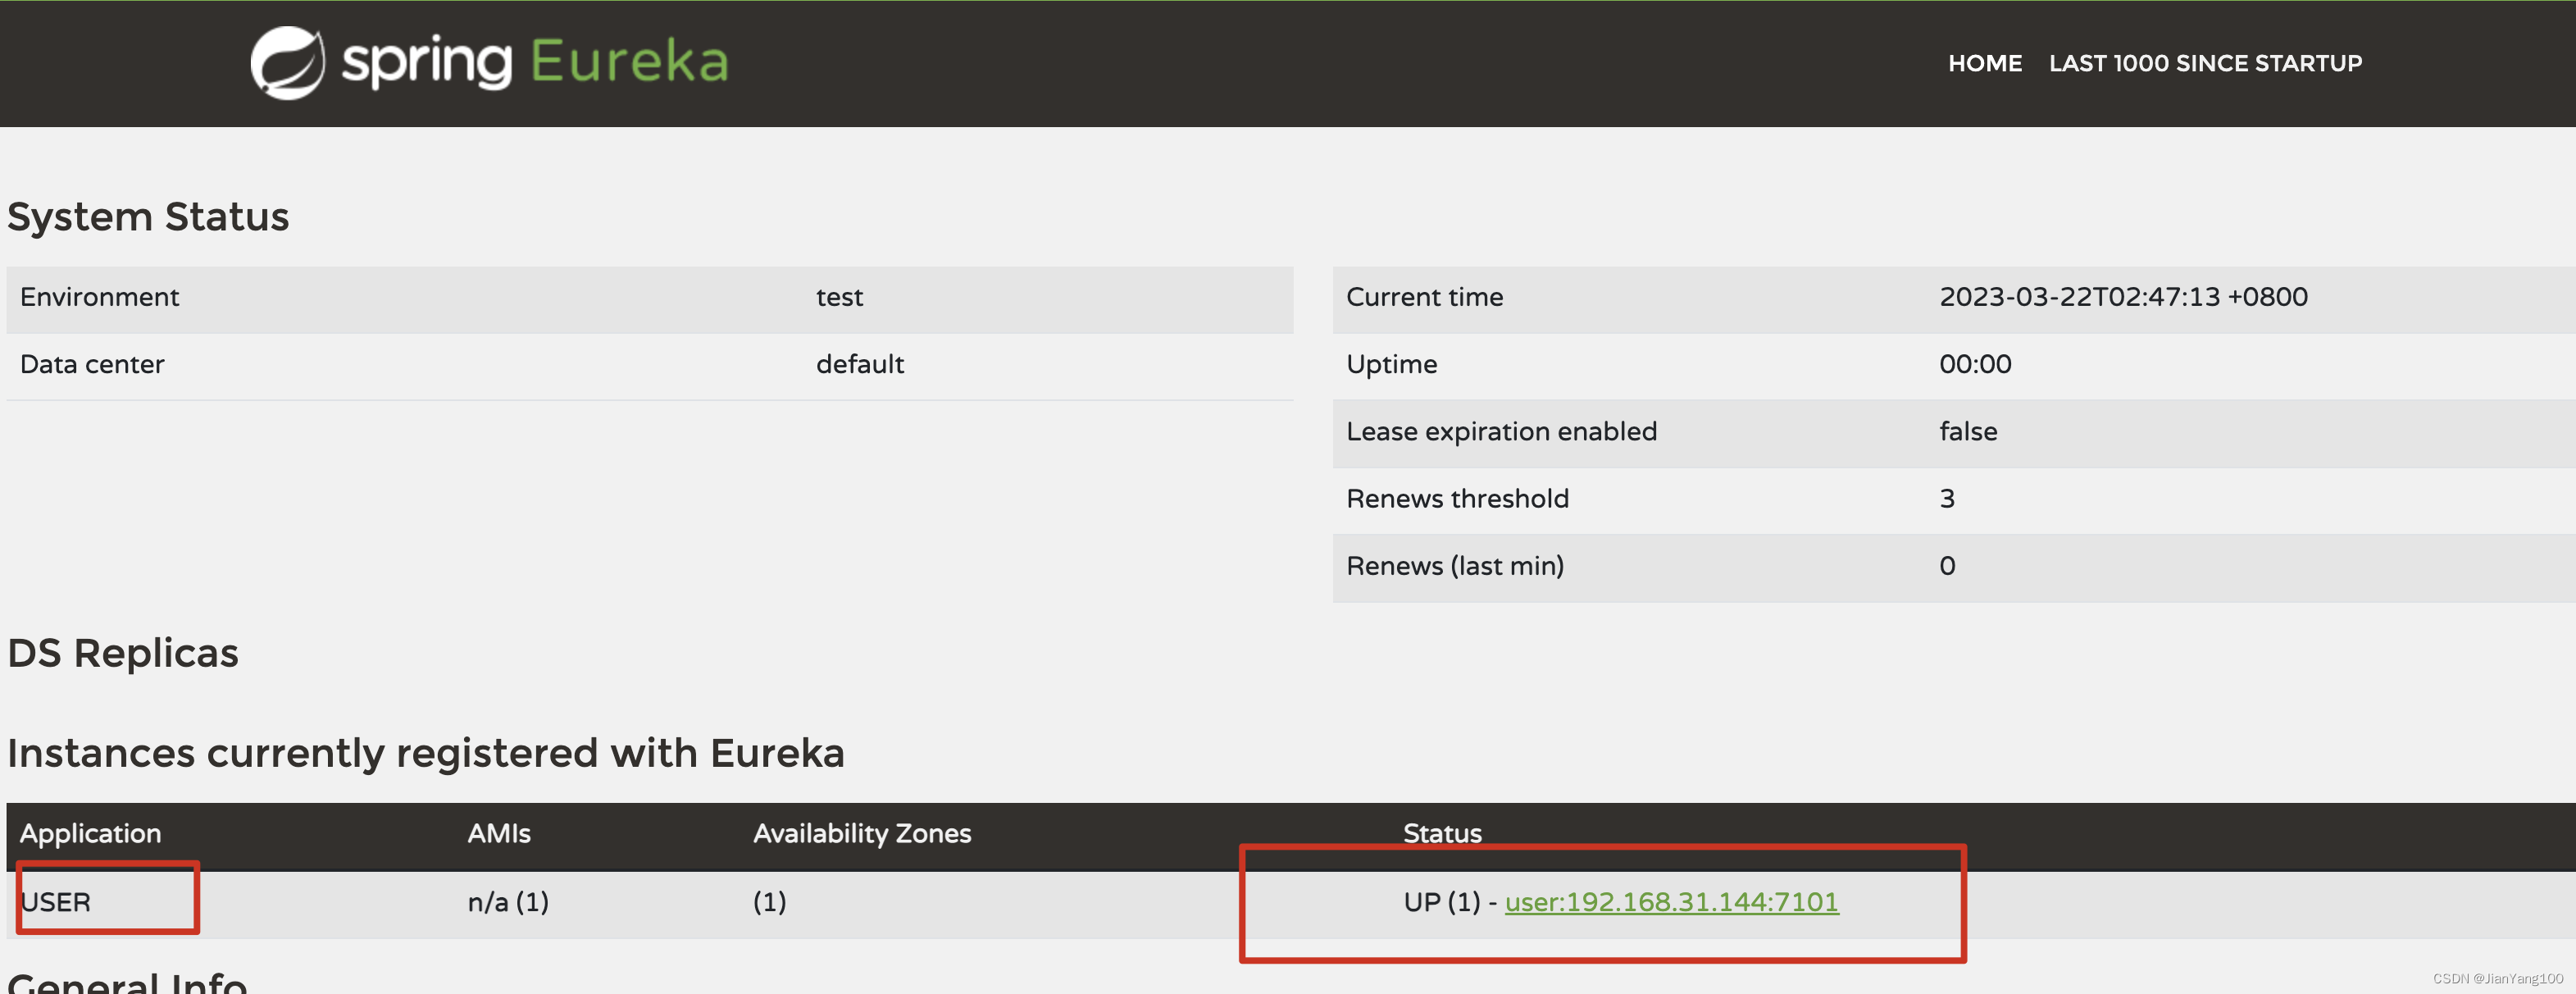Click the Current time value
The width and height of the screenshot is (2576, 994).
click(x=2124, y=296)
